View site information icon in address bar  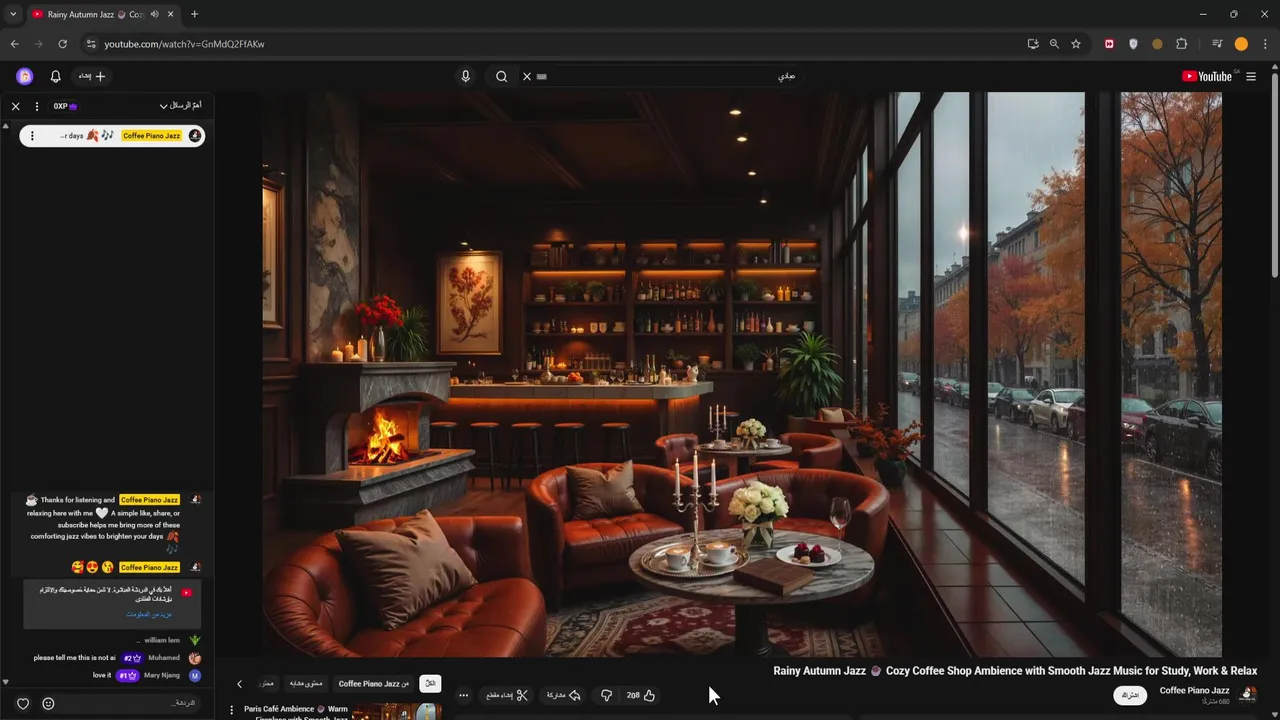point(91,44)
